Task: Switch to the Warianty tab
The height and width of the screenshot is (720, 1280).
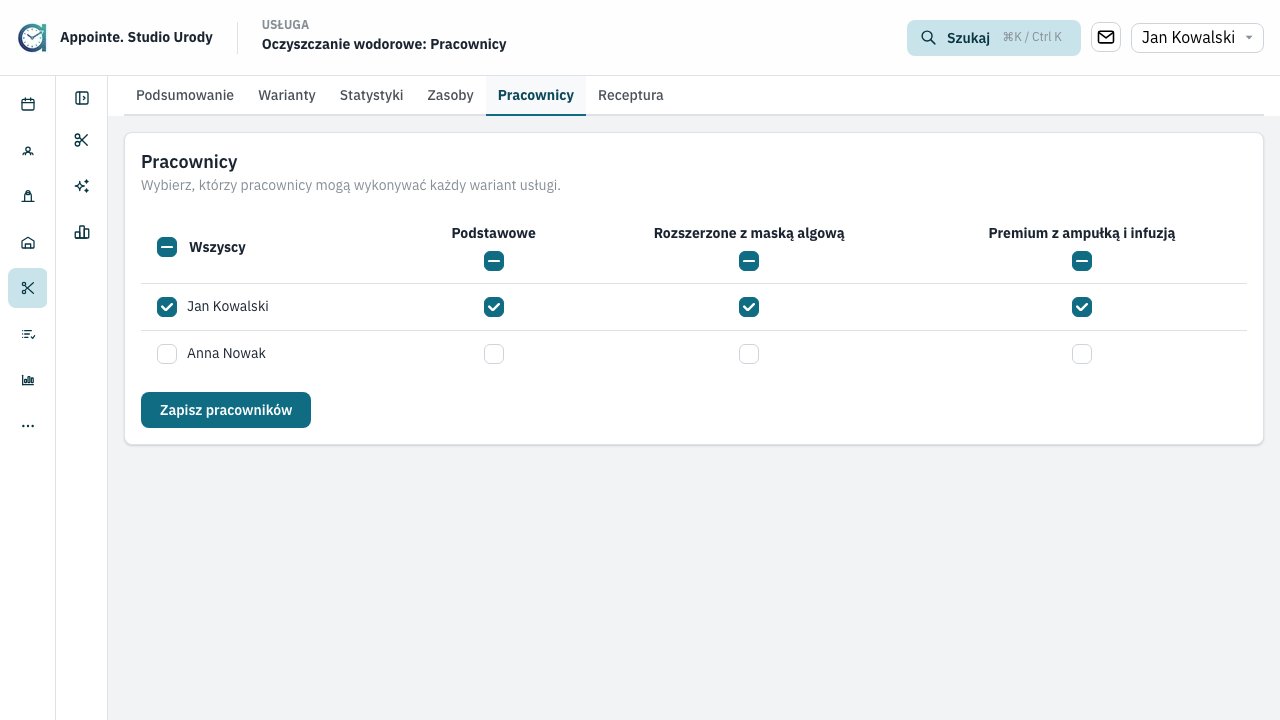Action: 287,95
